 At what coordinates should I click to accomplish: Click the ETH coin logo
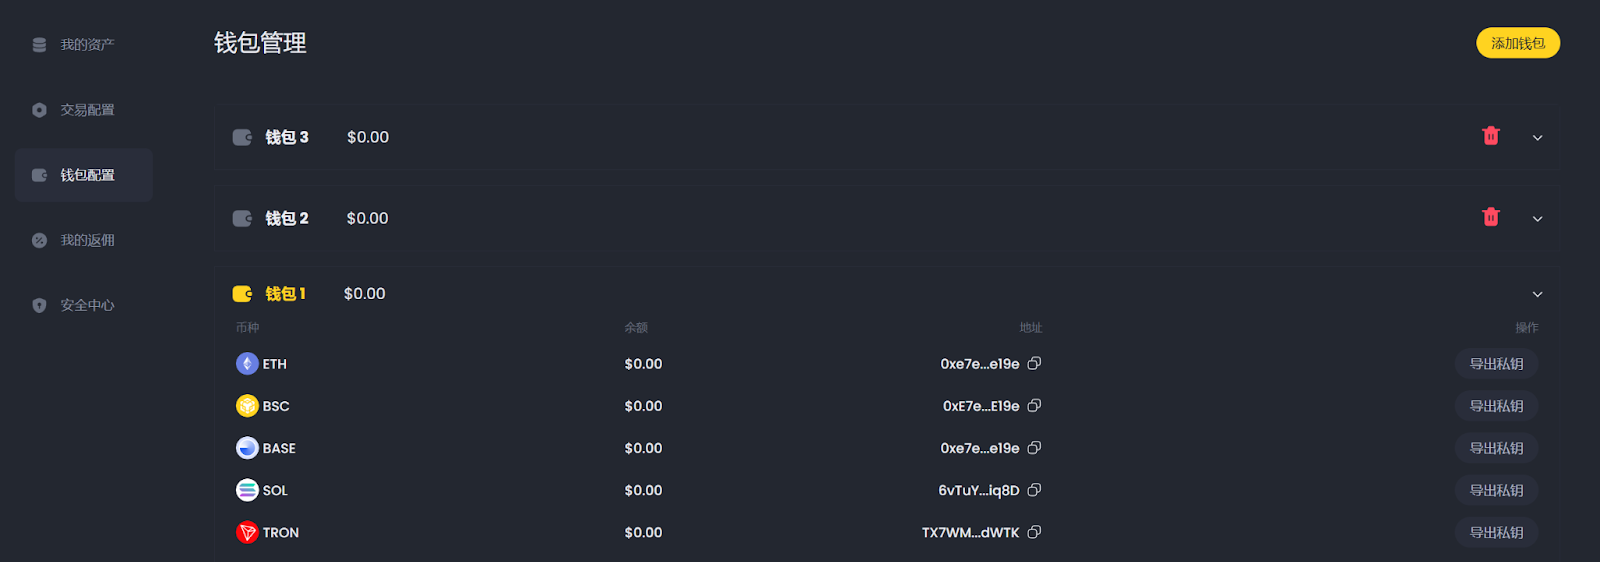(247, 364)
